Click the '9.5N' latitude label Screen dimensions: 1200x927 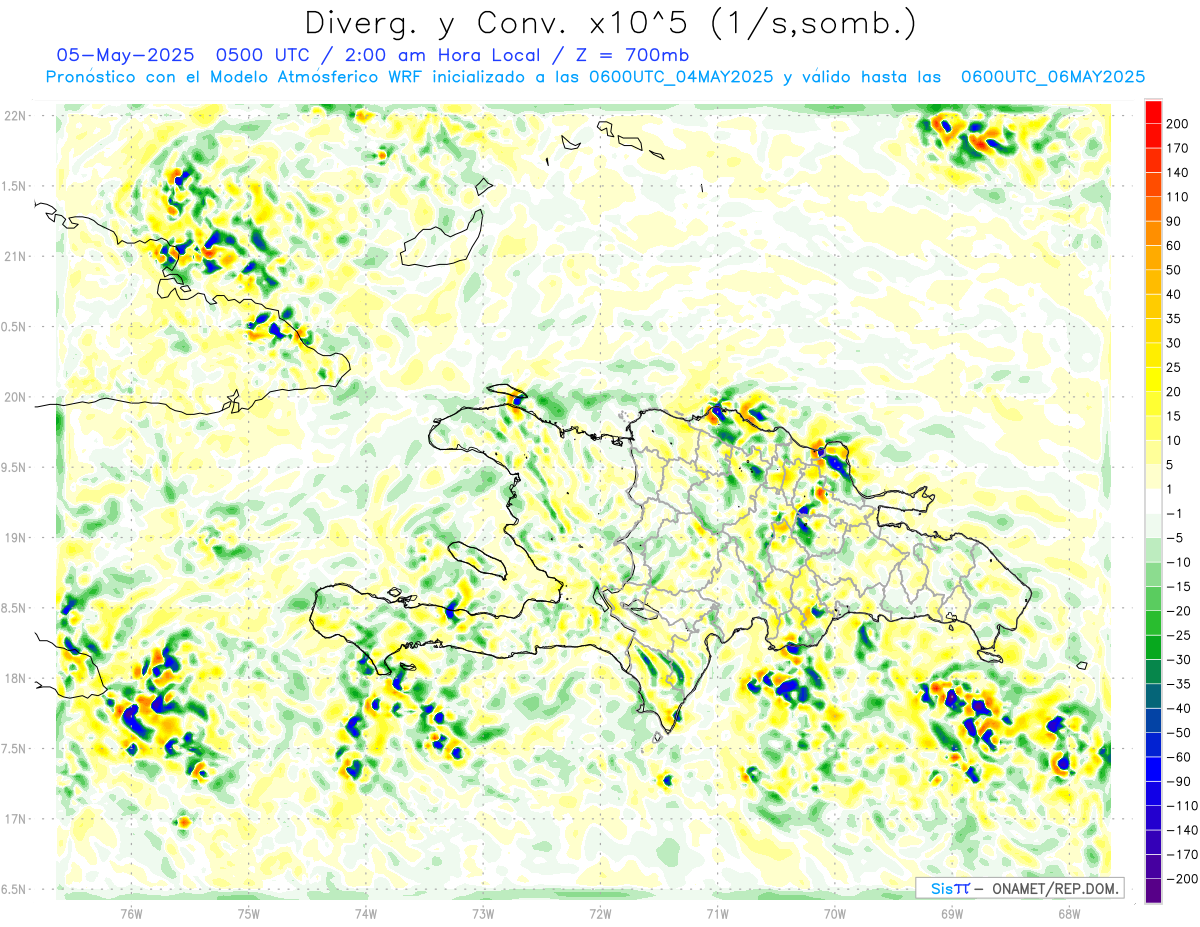click(x=13, y=467)
